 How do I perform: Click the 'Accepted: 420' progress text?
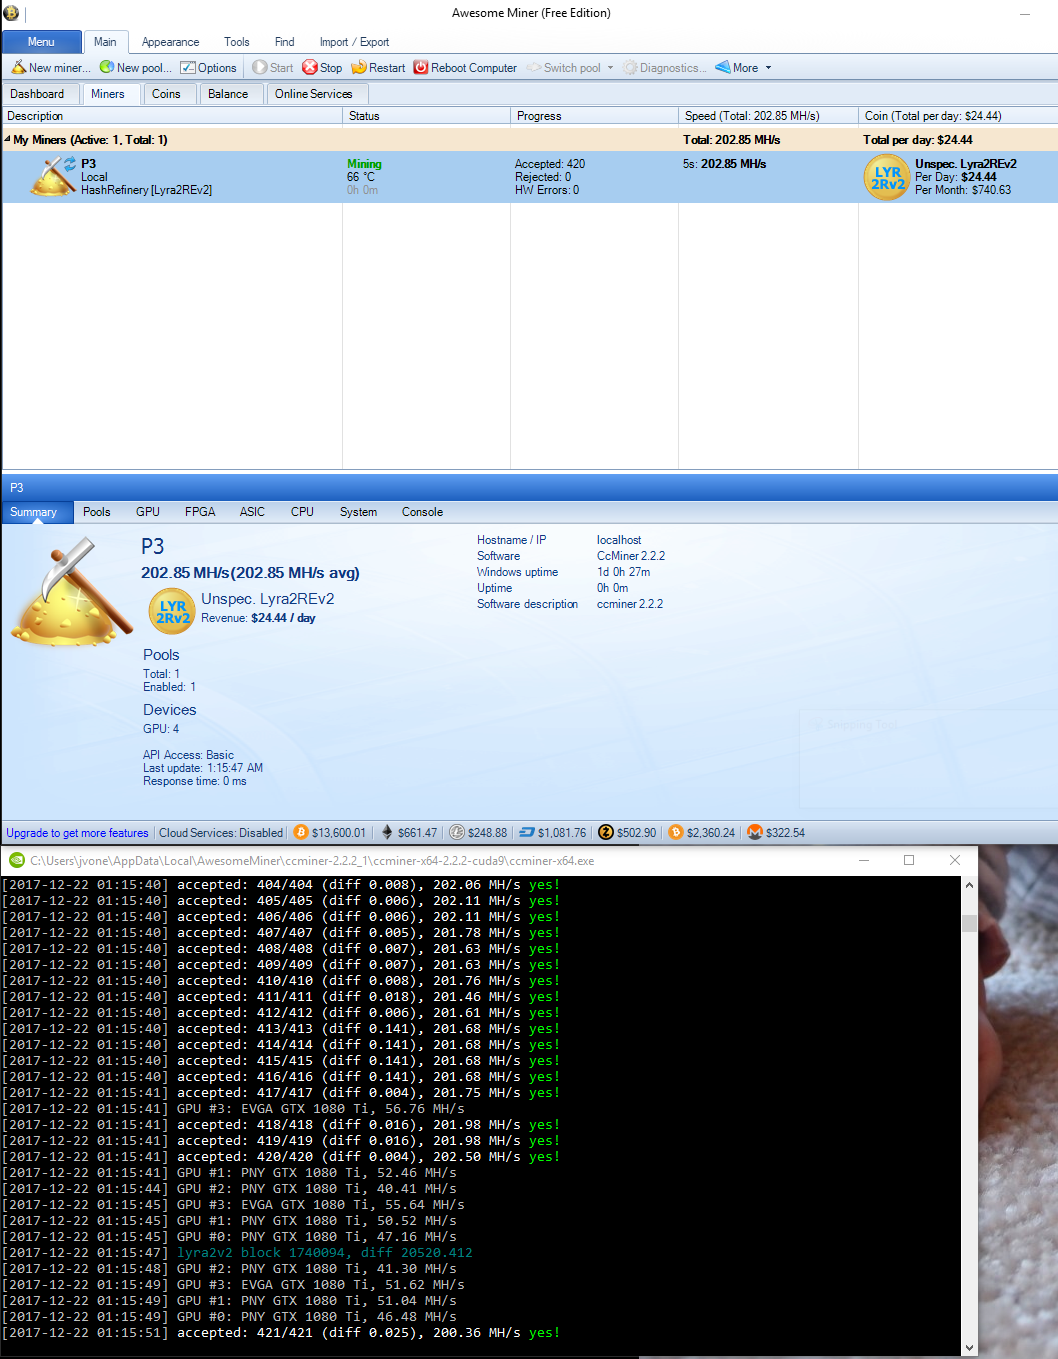coord(550,164)
